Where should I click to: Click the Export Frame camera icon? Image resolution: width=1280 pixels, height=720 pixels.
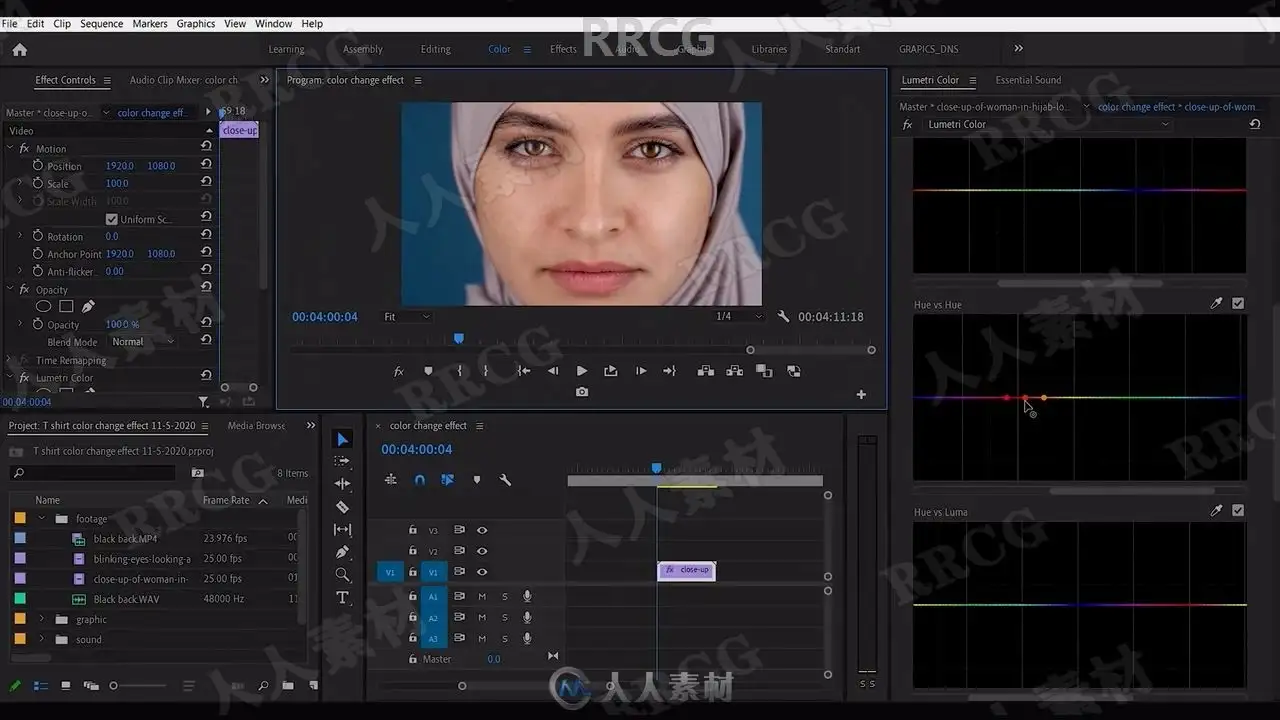click(x=582, y=392)
